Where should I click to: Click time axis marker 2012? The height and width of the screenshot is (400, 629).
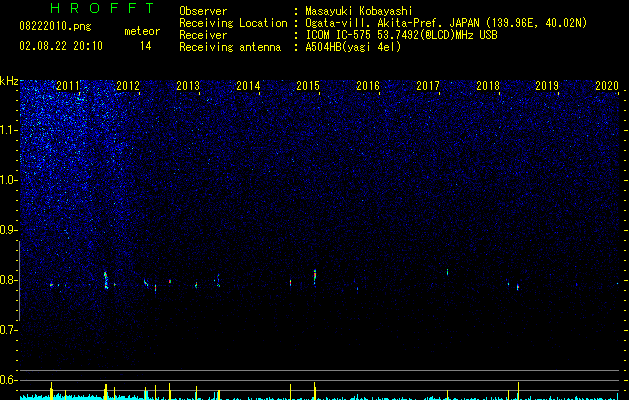(128, 86)
